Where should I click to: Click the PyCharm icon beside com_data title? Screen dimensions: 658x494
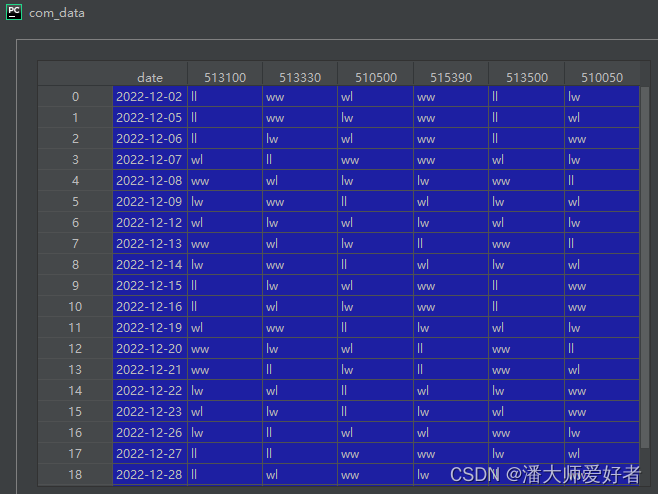pos(14,12)
